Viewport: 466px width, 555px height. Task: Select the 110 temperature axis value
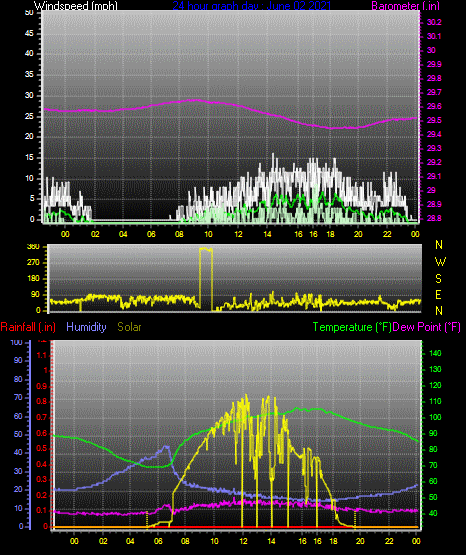435,401
